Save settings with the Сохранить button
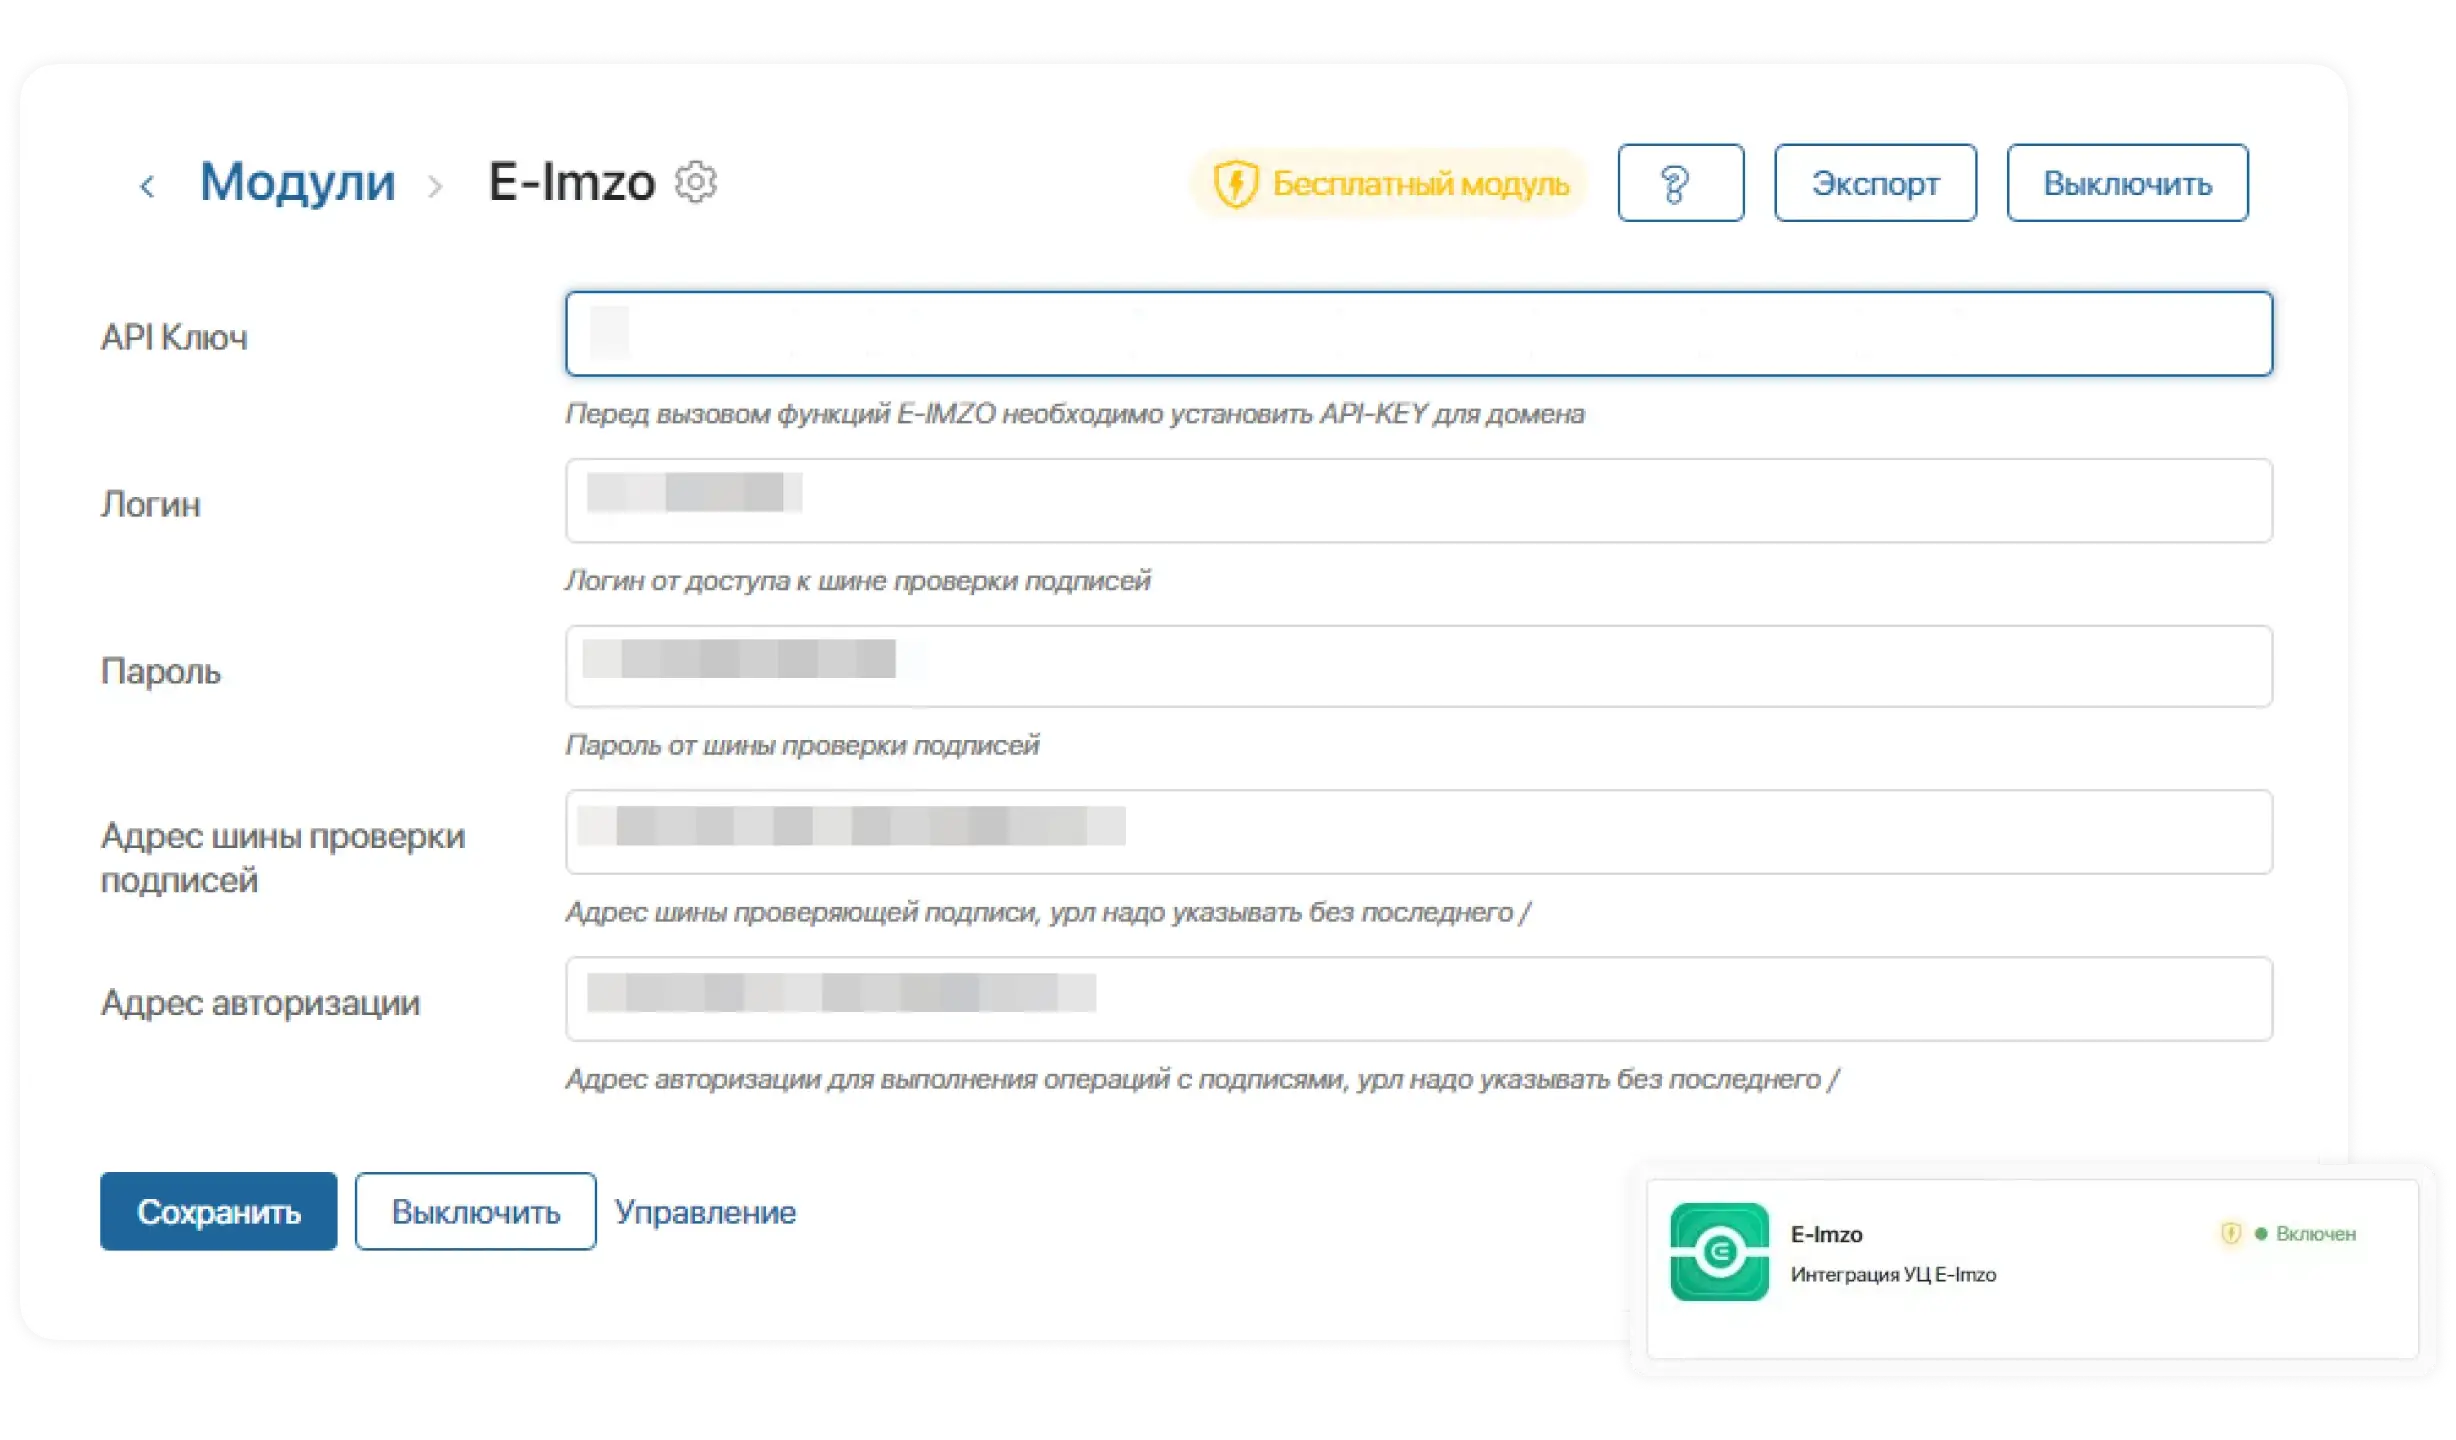This screenshot has width=2456, height=1440. (218, 1211)
